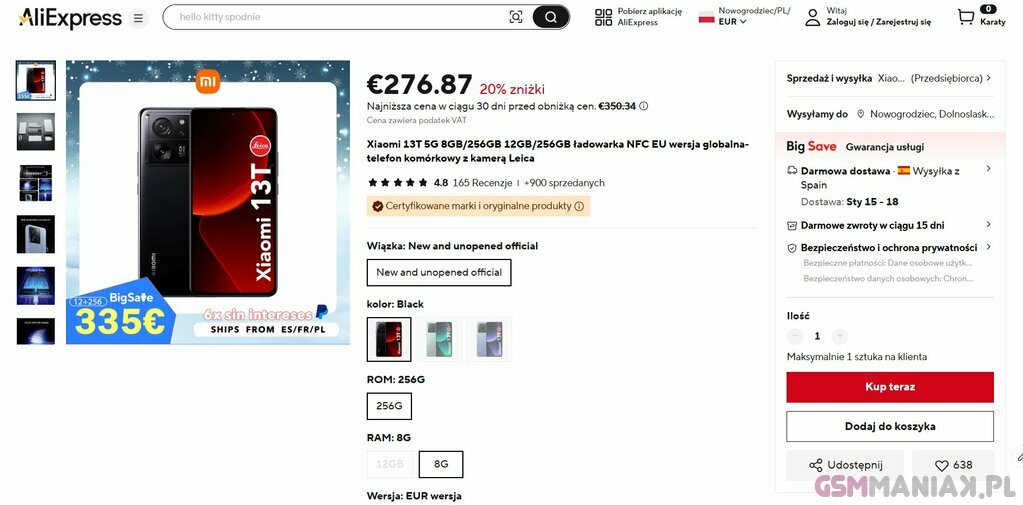Click the red Kup teraz button
The image size is (1023, 505).
[x=890, y=387]
